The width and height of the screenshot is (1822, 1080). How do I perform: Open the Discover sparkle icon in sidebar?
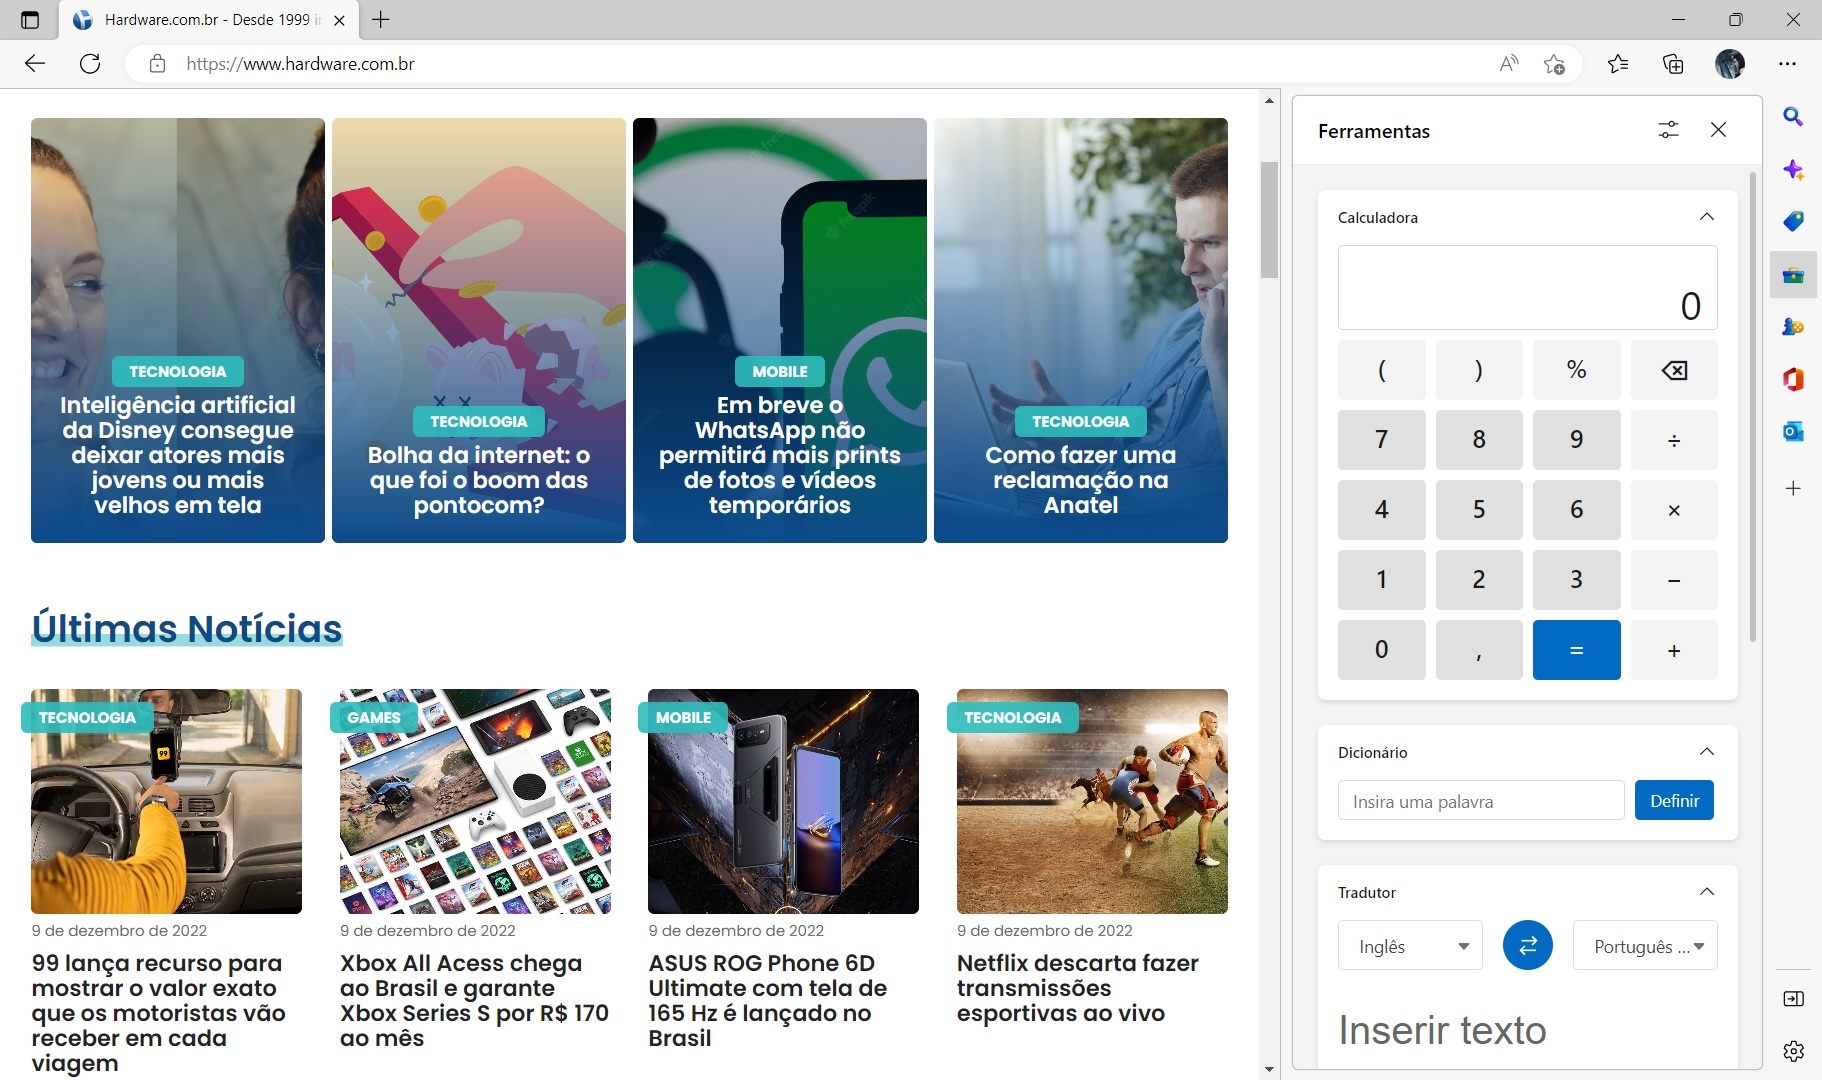pyautogui.click(x=1793, y=169)
